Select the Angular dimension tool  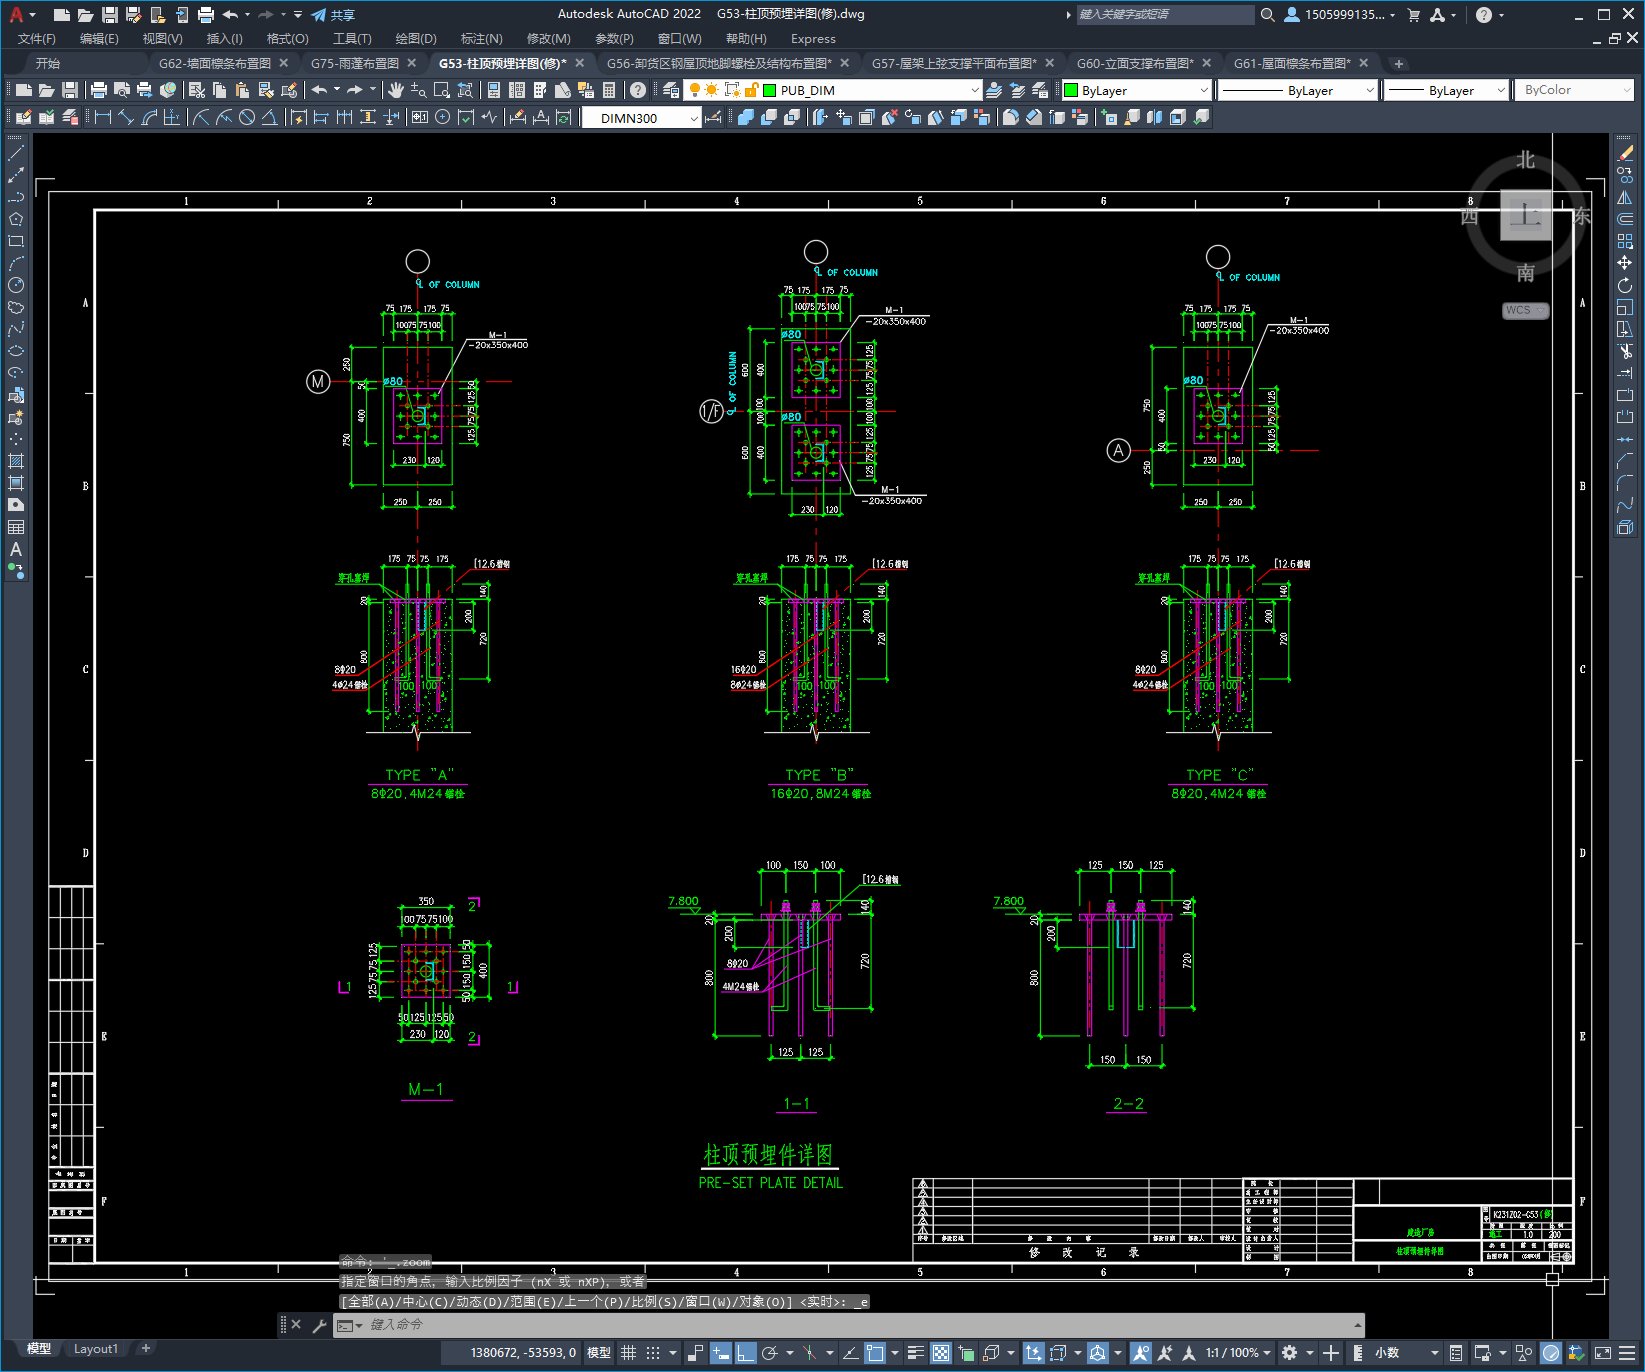[269, 117]
